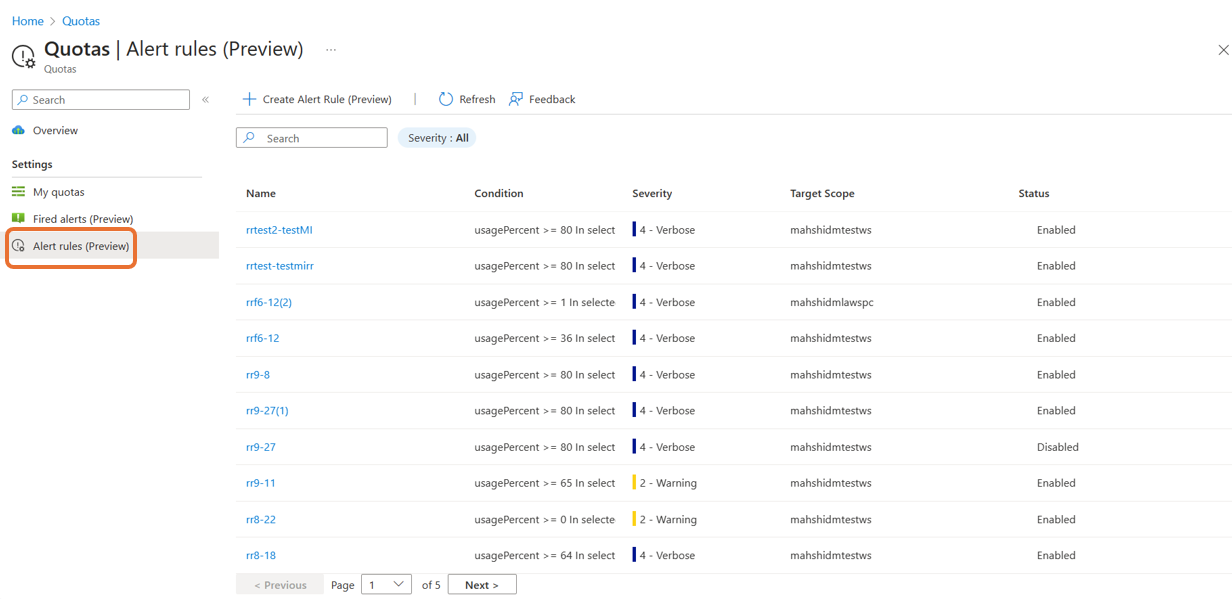Click the plus icon for Create Alert Rule
Viewport: 1232px width, 610px height.
(x=250, y=99)
